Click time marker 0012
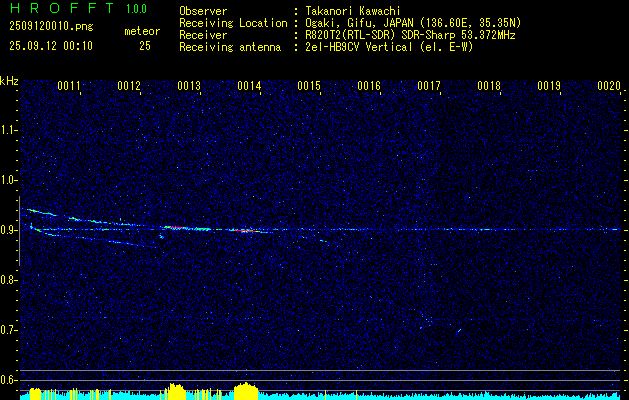 click(129, 86)
